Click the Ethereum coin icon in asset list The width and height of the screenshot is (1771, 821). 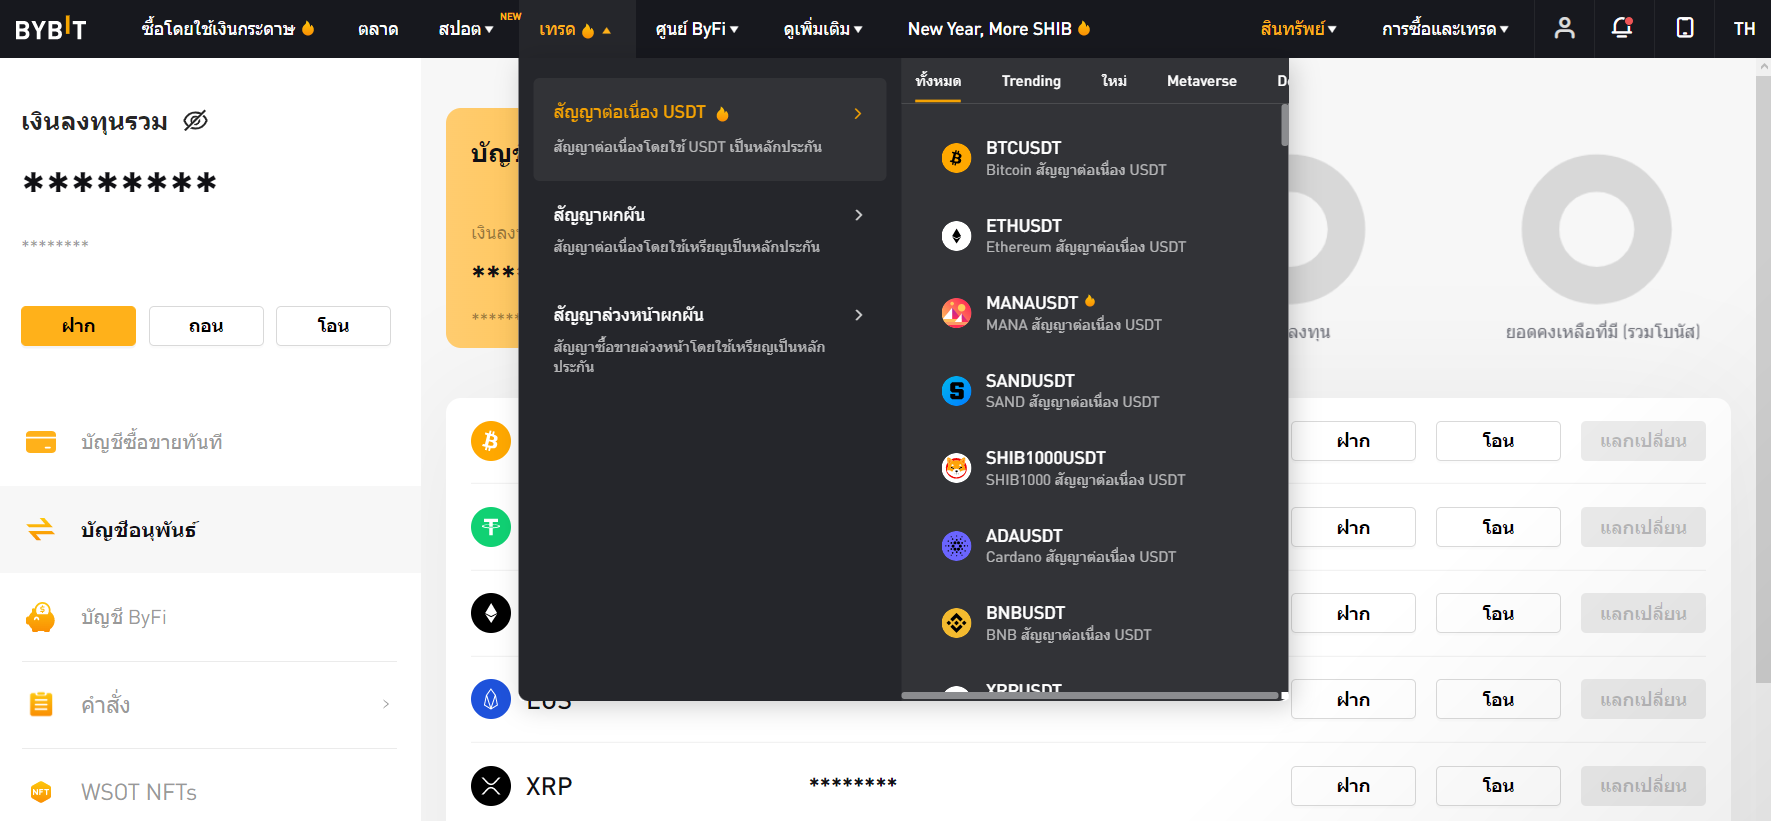pos(491,613)
